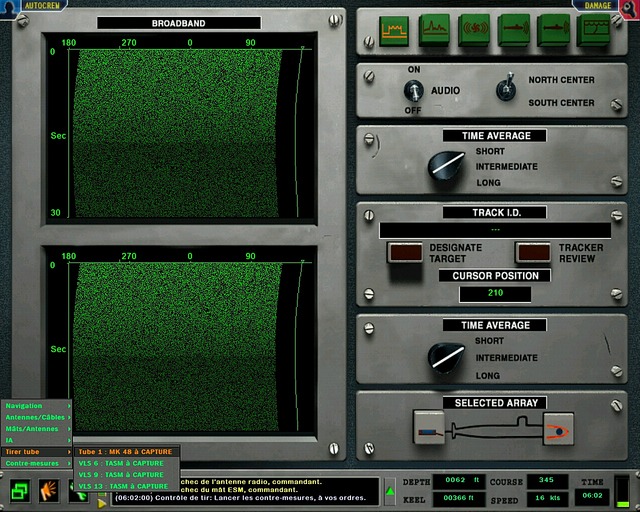Expand the IA submenu

pyautogui.click(x=36, y=440)
